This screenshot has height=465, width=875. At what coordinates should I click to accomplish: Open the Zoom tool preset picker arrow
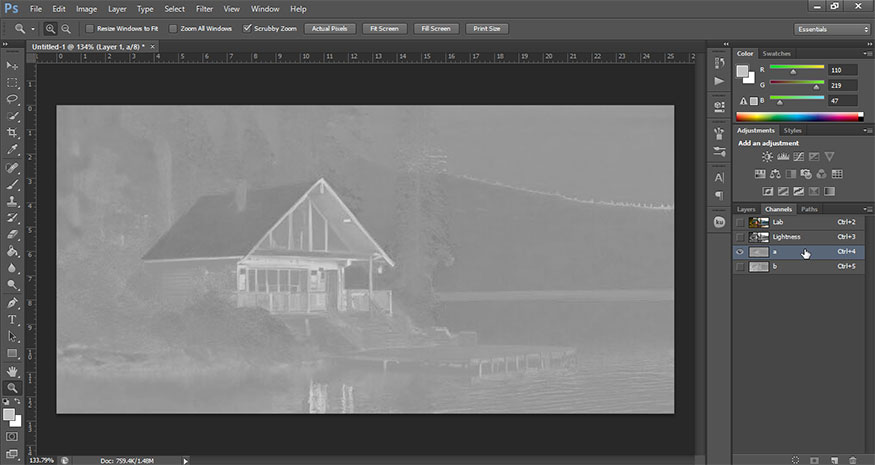tap(32, 29)
